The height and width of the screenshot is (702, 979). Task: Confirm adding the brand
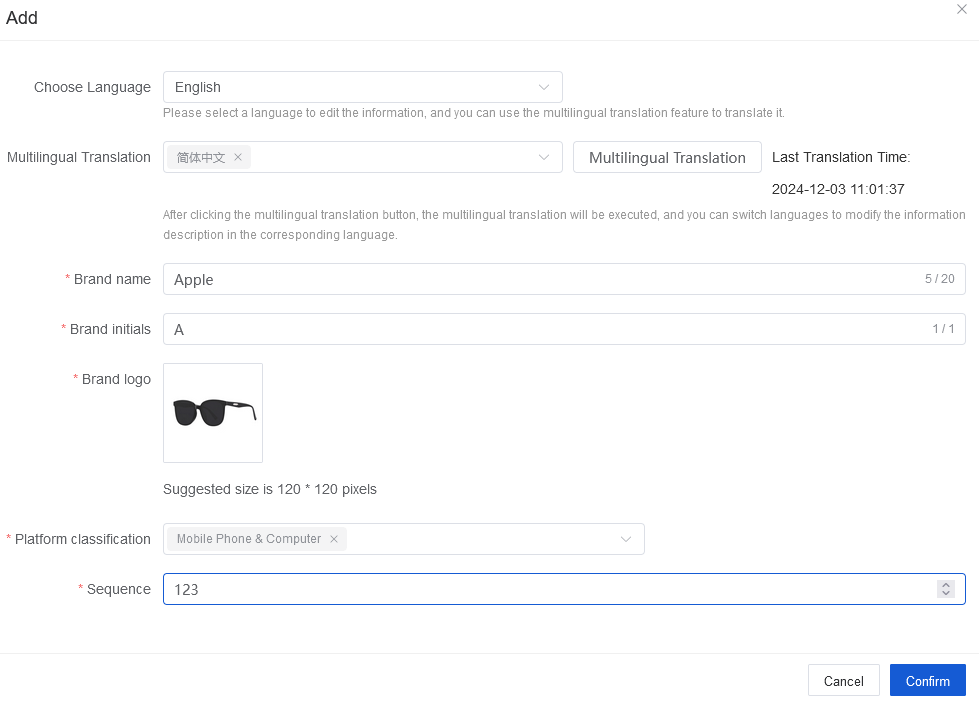pyautogui.click(x=928, y=681)
